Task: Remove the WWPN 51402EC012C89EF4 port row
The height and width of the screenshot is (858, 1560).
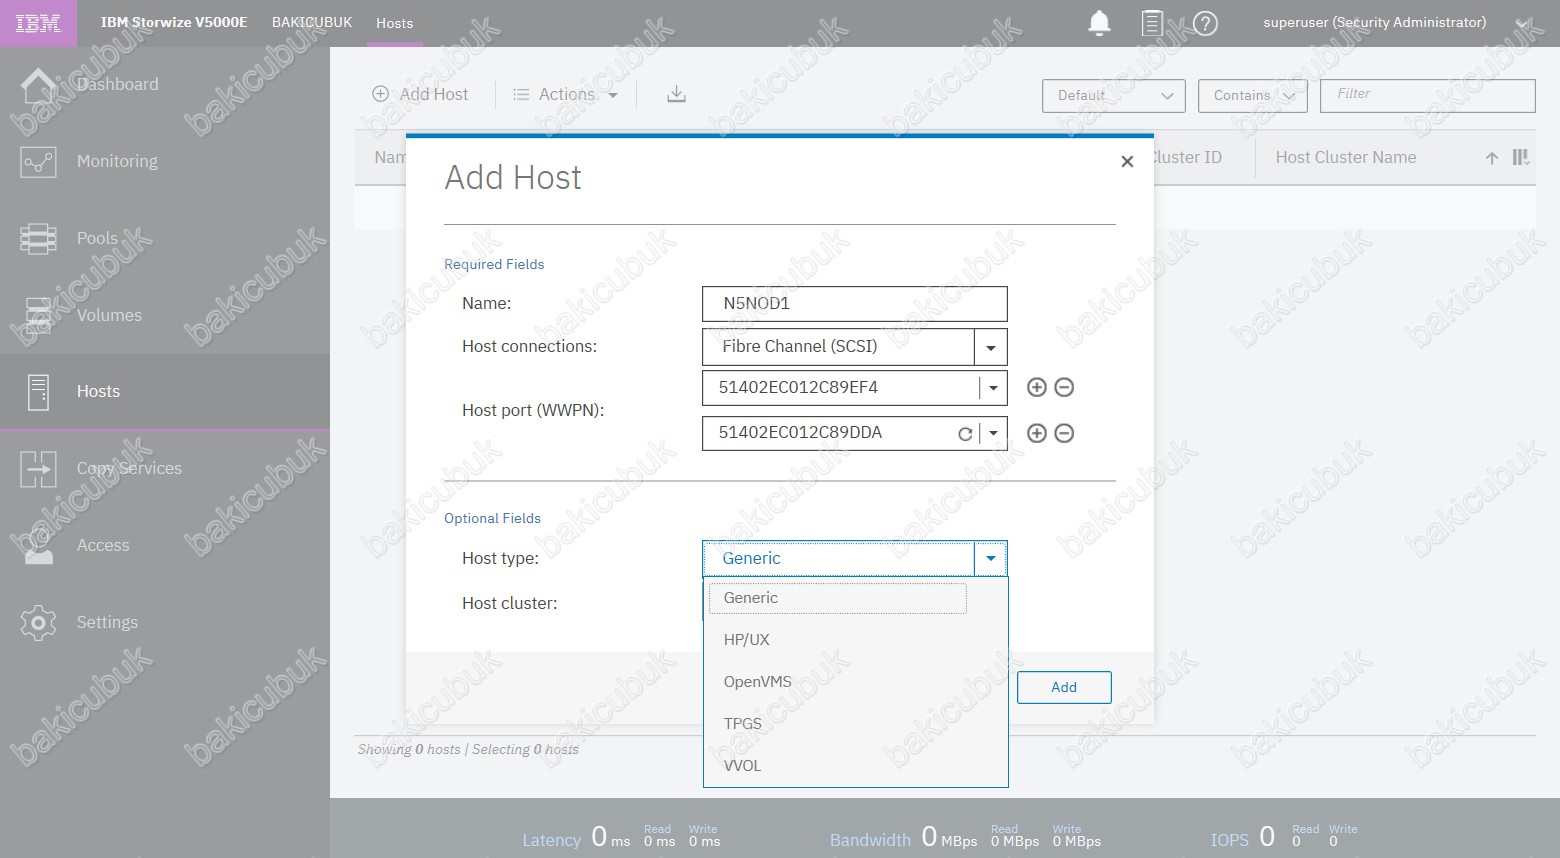Action: [1064, 387]
